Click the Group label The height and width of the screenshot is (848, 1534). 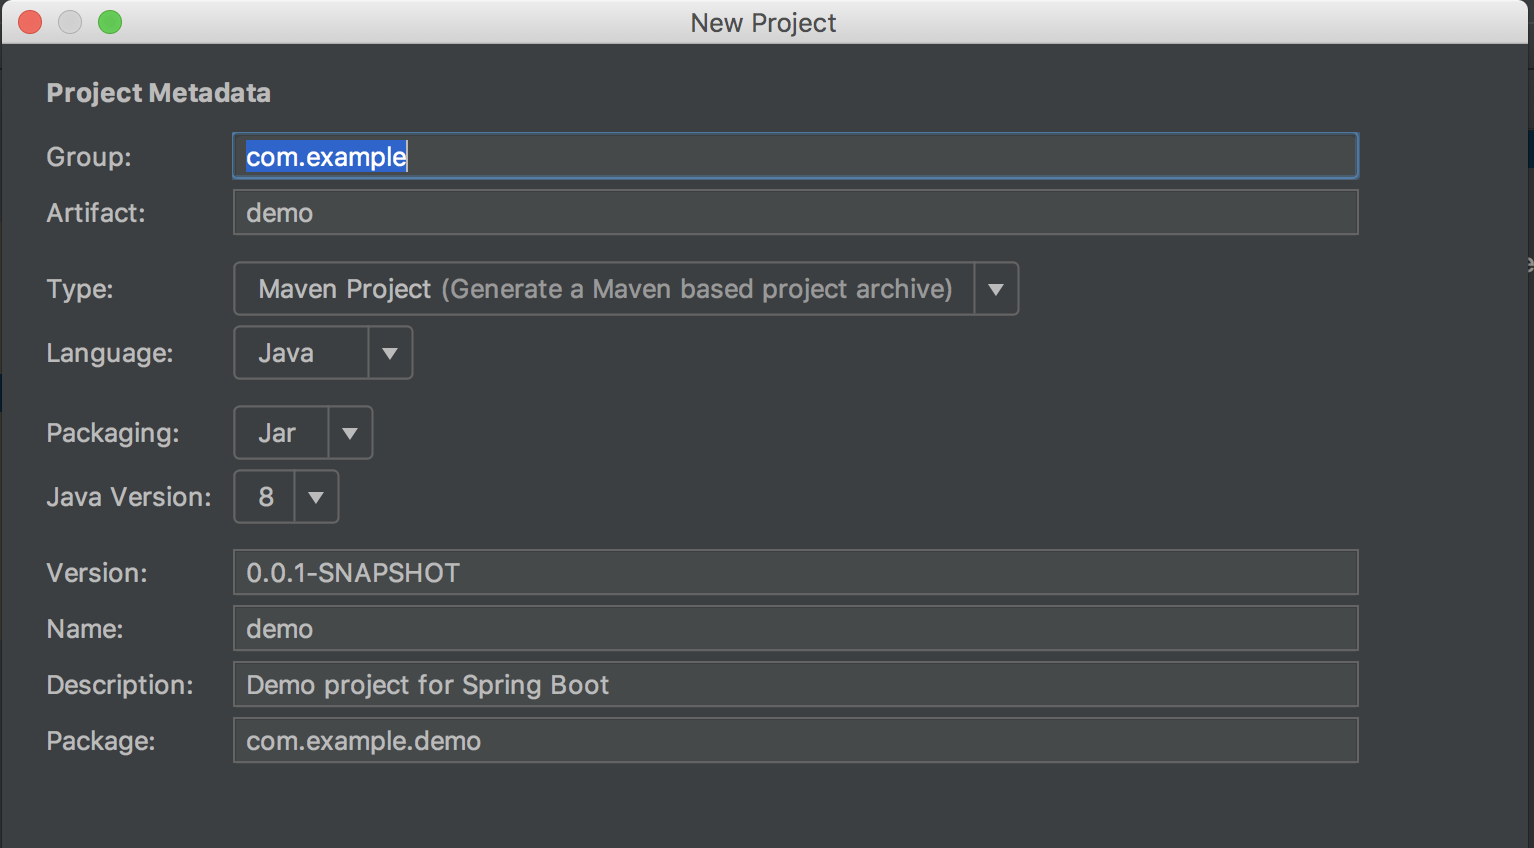(x=89, y=157)
